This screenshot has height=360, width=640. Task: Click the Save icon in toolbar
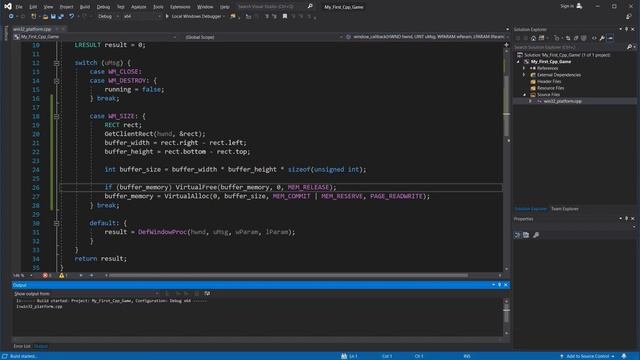(x=53, y=16)
